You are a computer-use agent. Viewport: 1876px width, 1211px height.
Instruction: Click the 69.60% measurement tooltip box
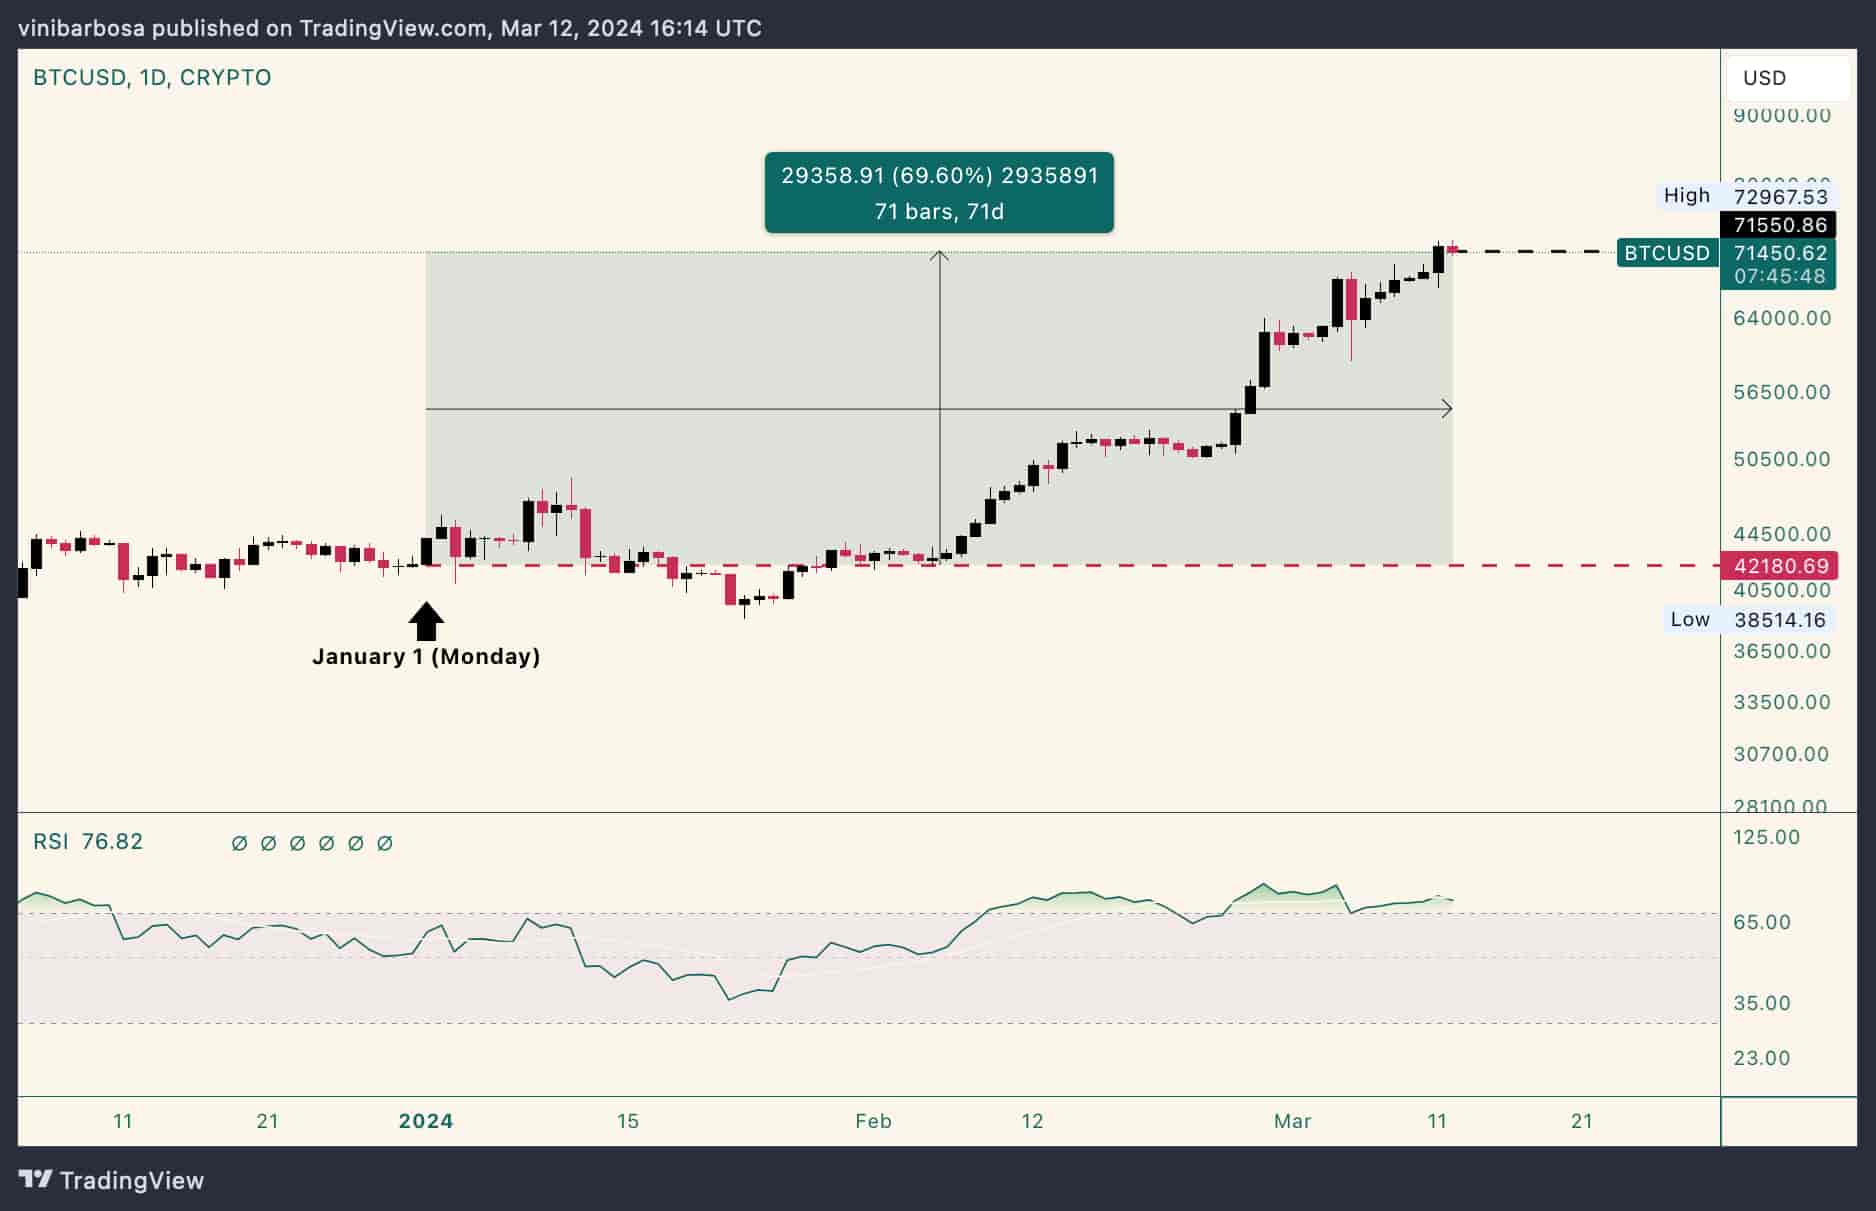tap(938, 192)
